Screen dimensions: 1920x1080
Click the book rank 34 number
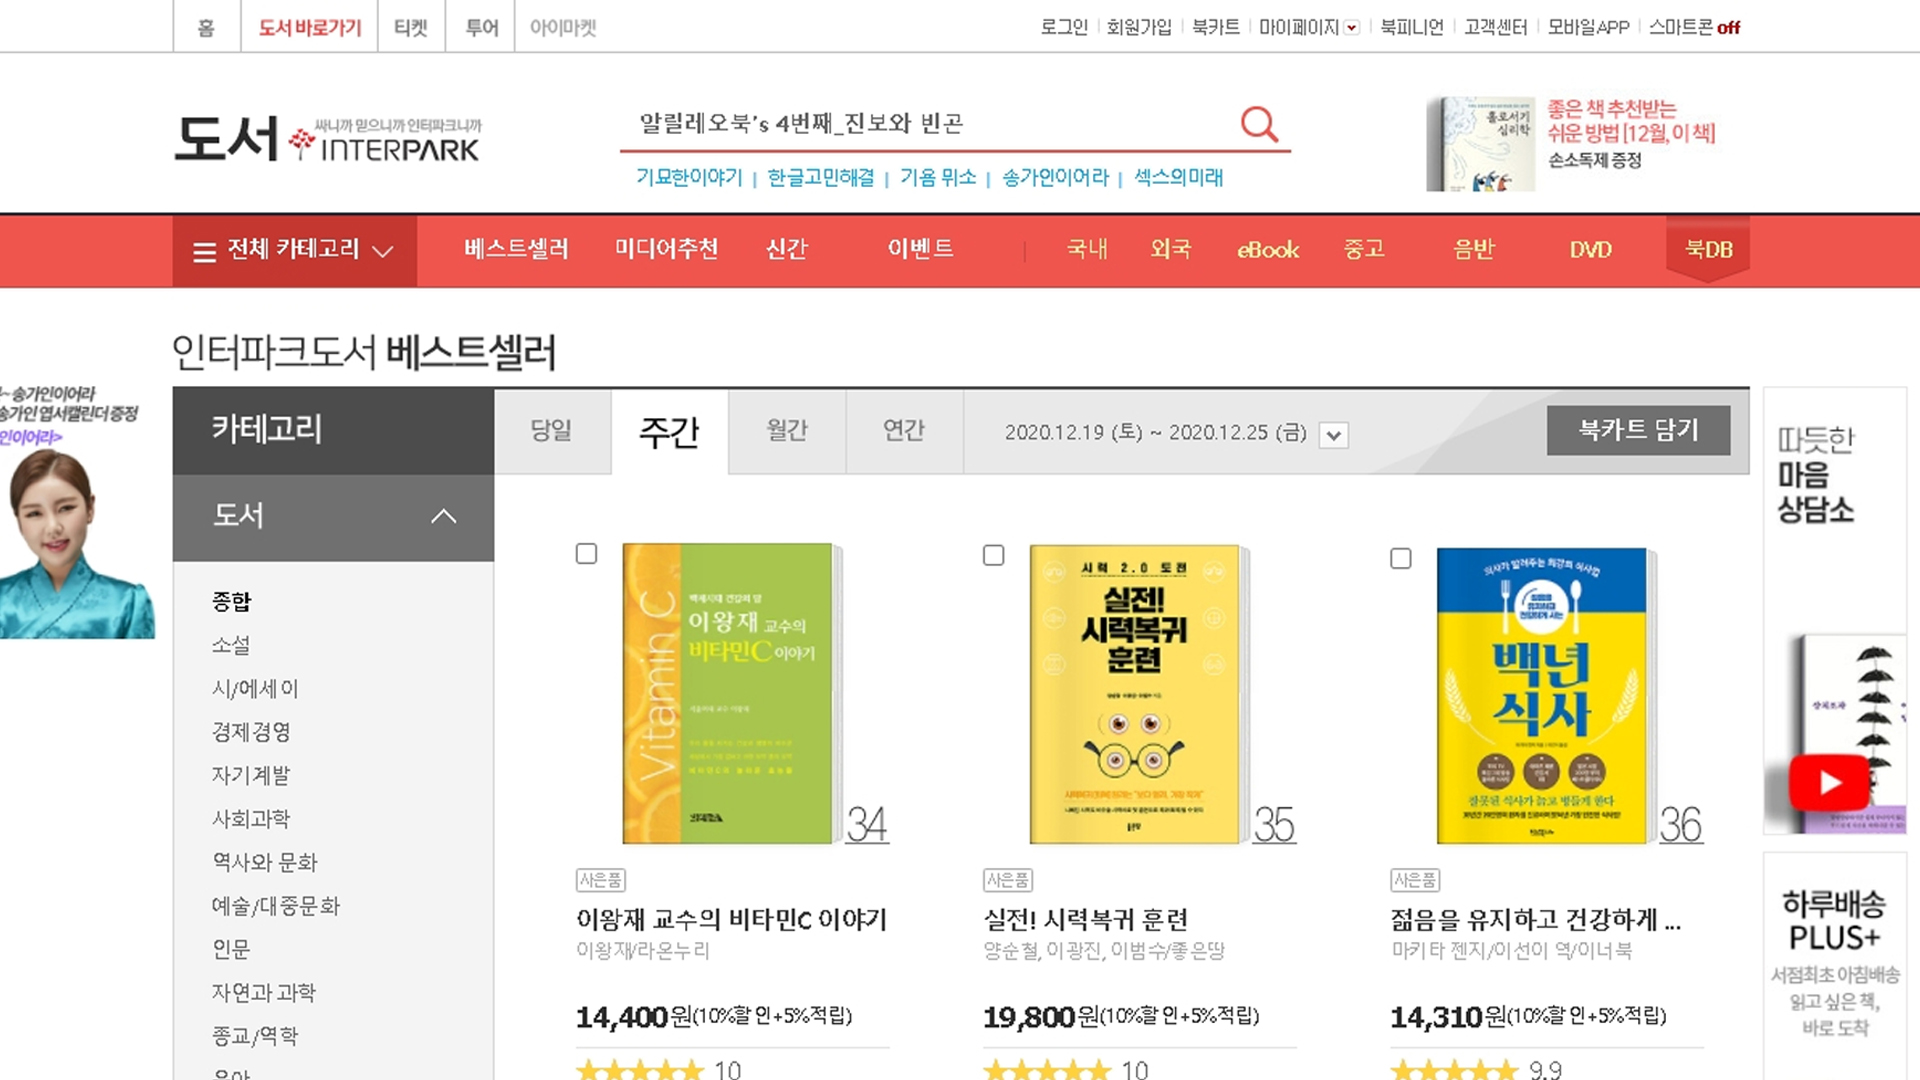pos(867,825)
